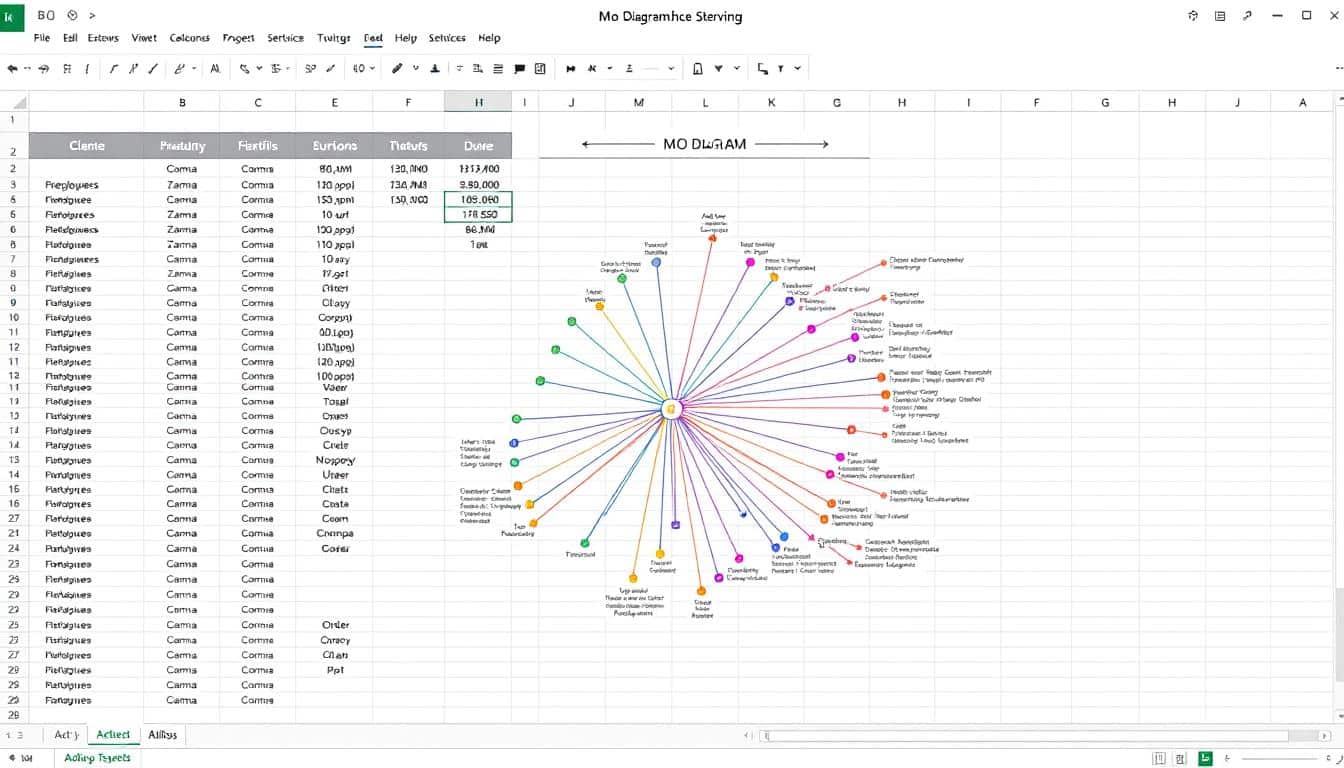The image size is (1344, 768).
Task: Click the chevron next to the clock icon
Action: (92, 16)
